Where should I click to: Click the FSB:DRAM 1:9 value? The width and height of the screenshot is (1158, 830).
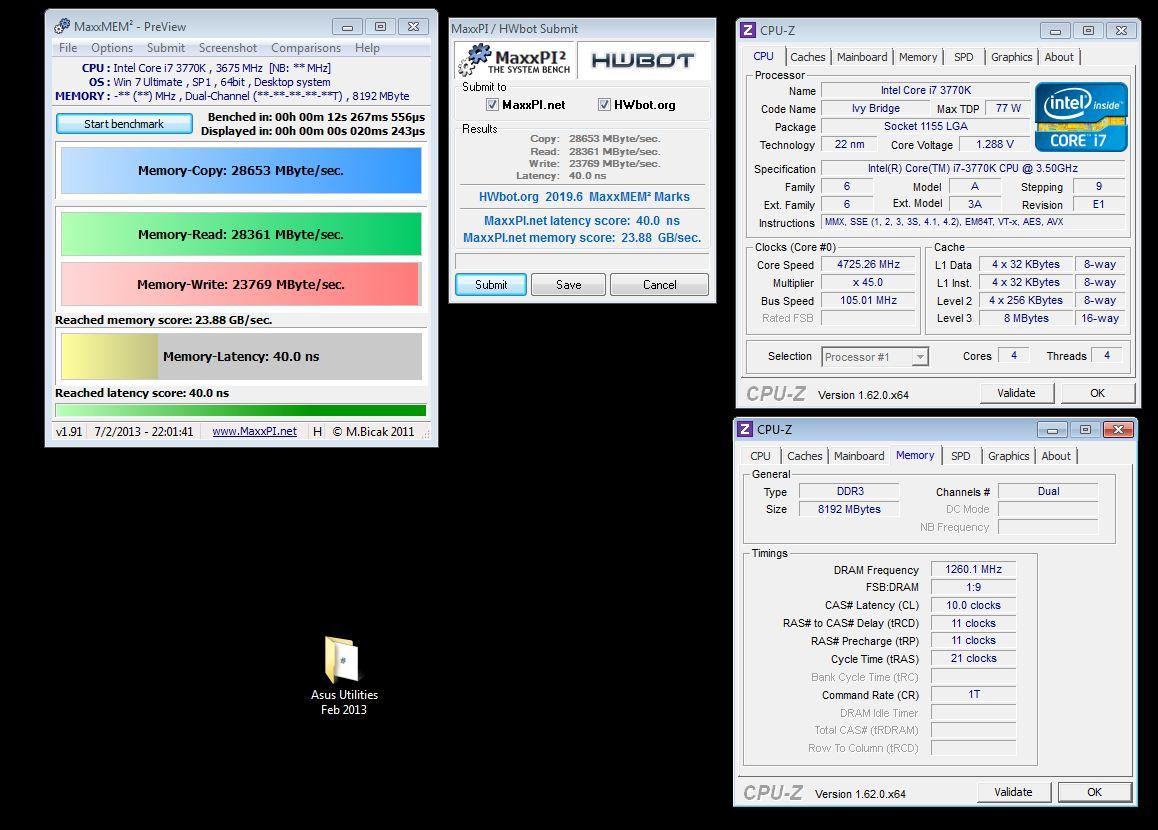973,588
